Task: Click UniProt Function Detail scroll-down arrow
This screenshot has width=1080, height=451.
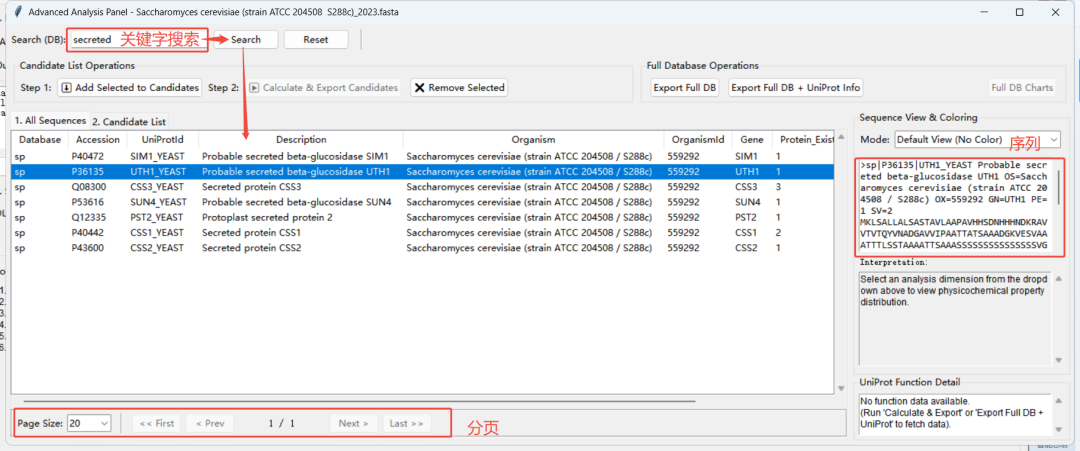Action: point(1059,430)
